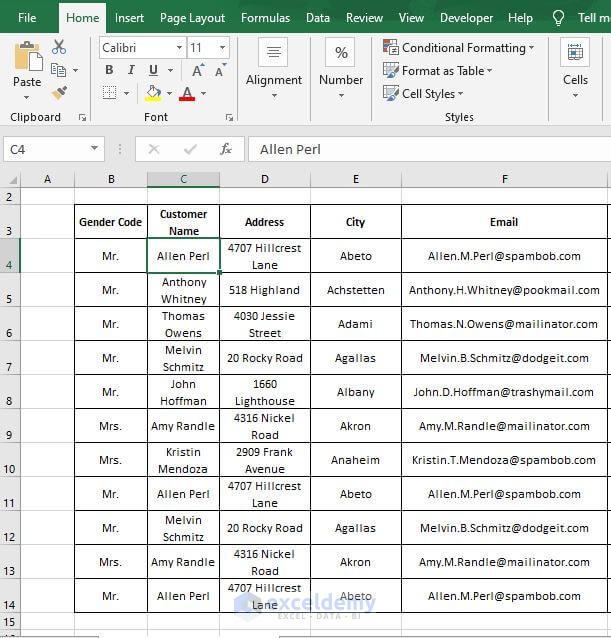Select the Achstetten city cell
This screenshot has width=611, height=638.
356,290
